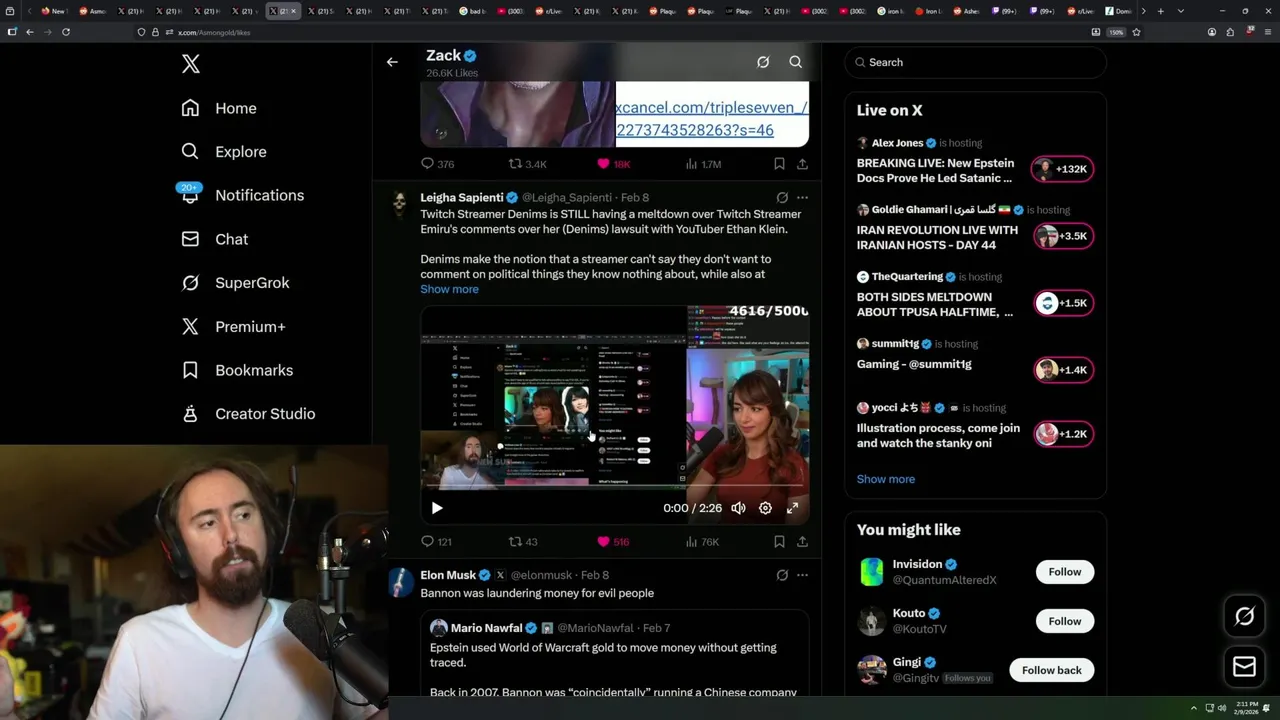This screenshot has height=720, width=1280.
Task: Bookmark this page with the star icon
Action: click(x=1136, y=32)
